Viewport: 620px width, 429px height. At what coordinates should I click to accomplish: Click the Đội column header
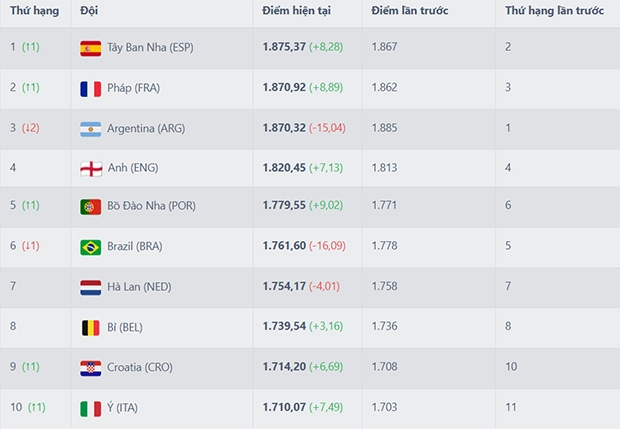[x=88, y=10]
